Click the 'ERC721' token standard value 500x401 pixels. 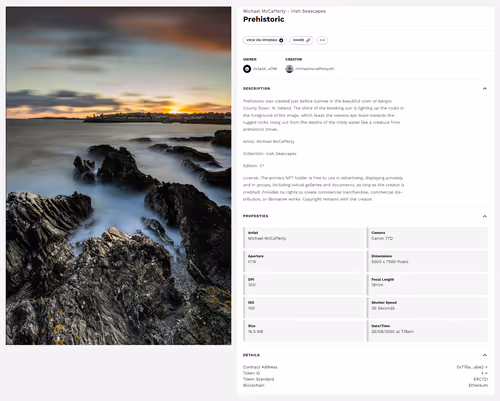481,379
